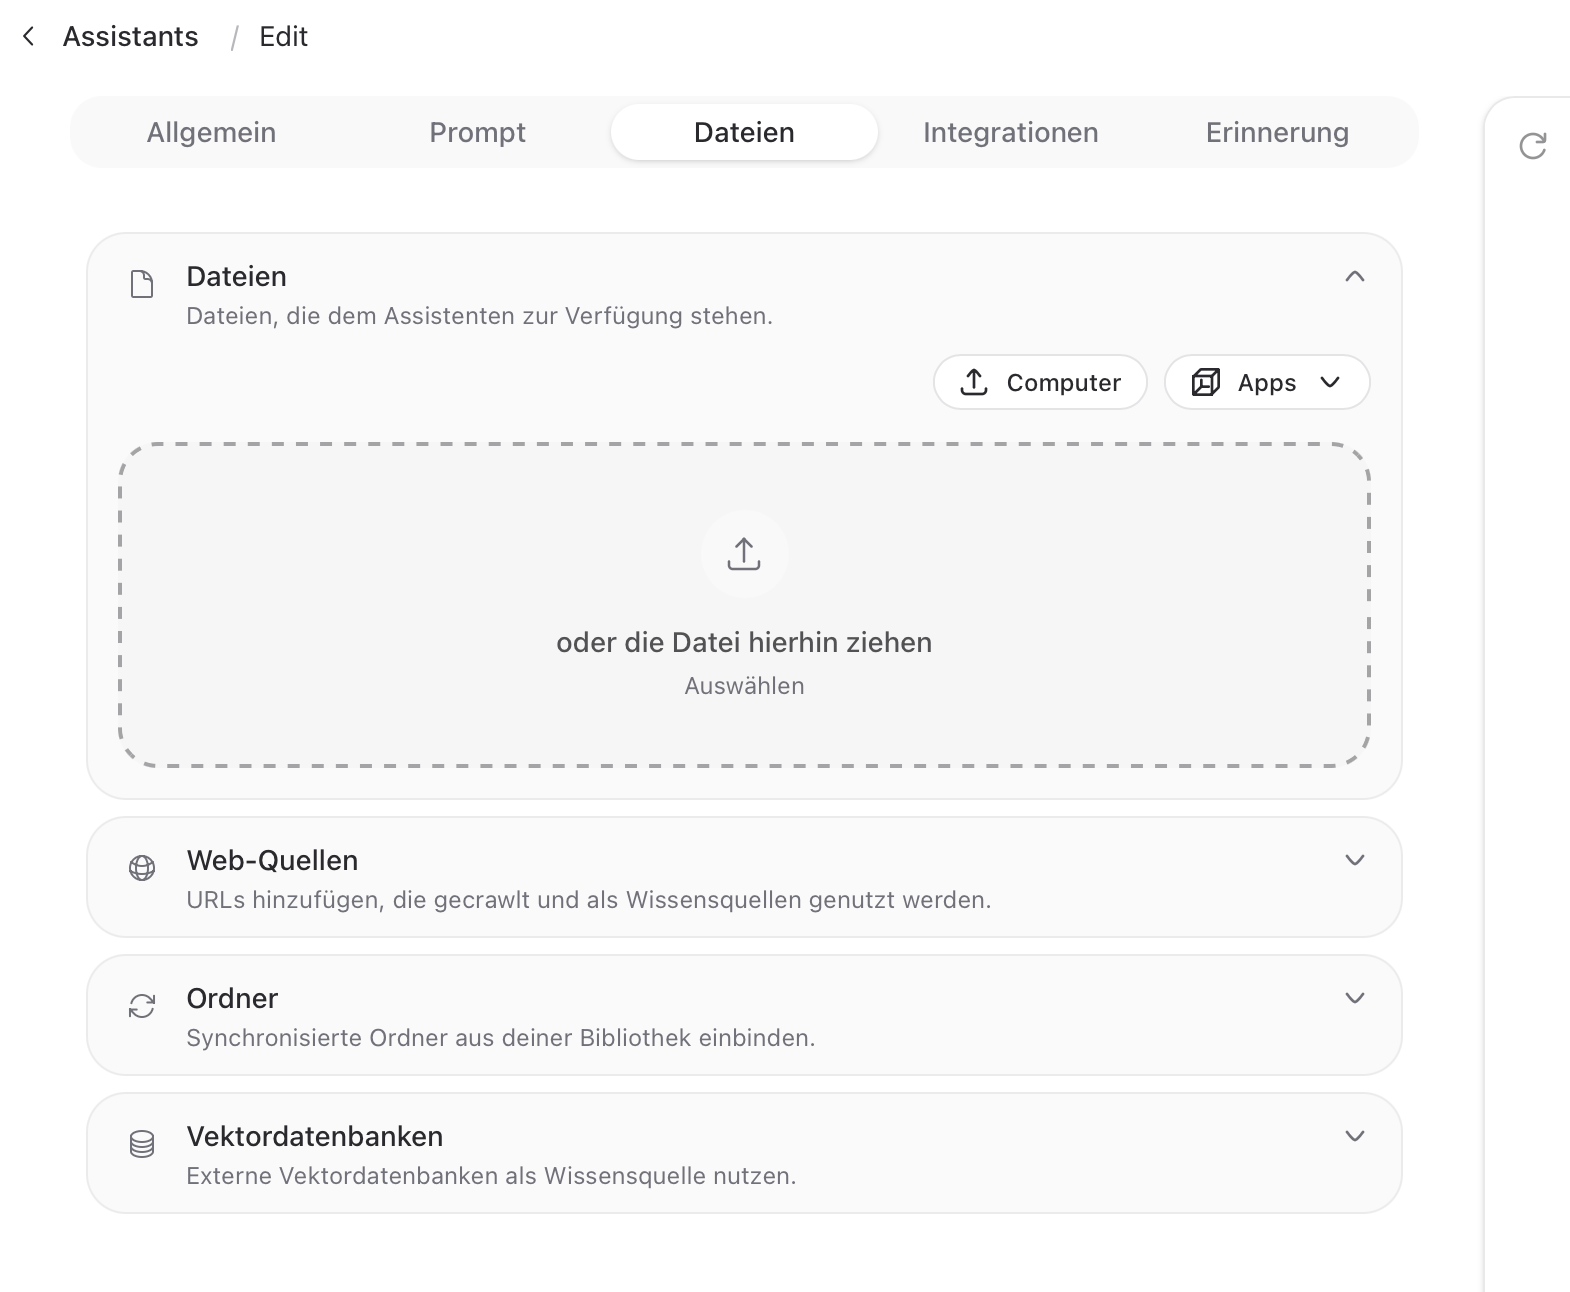
Task: Expand the Vektordatenbanken section chevron
Action: click(1355, 1137)
